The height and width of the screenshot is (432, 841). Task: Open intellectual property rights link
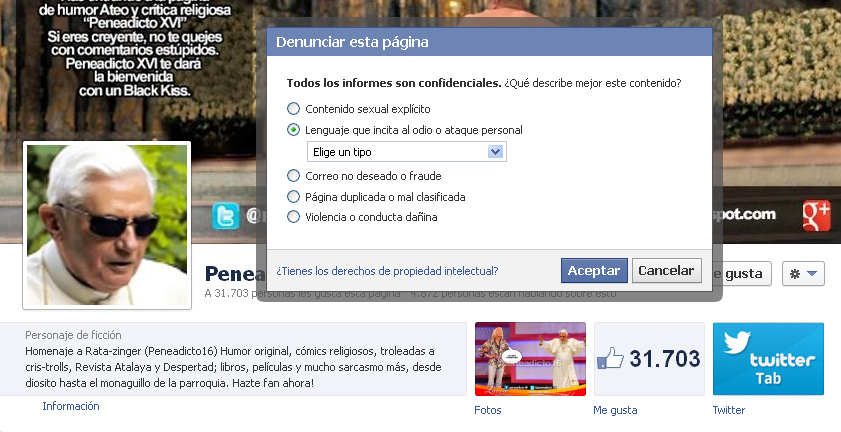click(x=387, y=271)
